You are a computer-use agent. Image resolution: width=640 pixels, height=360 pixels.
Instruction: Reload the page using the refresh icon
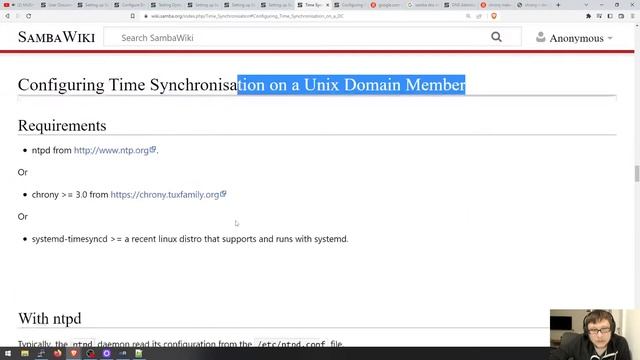[29, 16]
